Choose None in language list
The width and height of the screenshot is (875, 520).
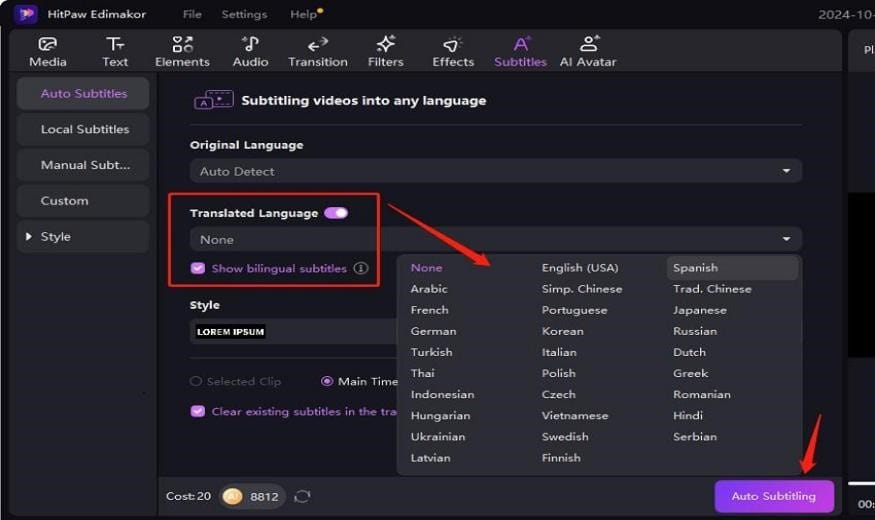pyautogui.click(x=426, y=268)
